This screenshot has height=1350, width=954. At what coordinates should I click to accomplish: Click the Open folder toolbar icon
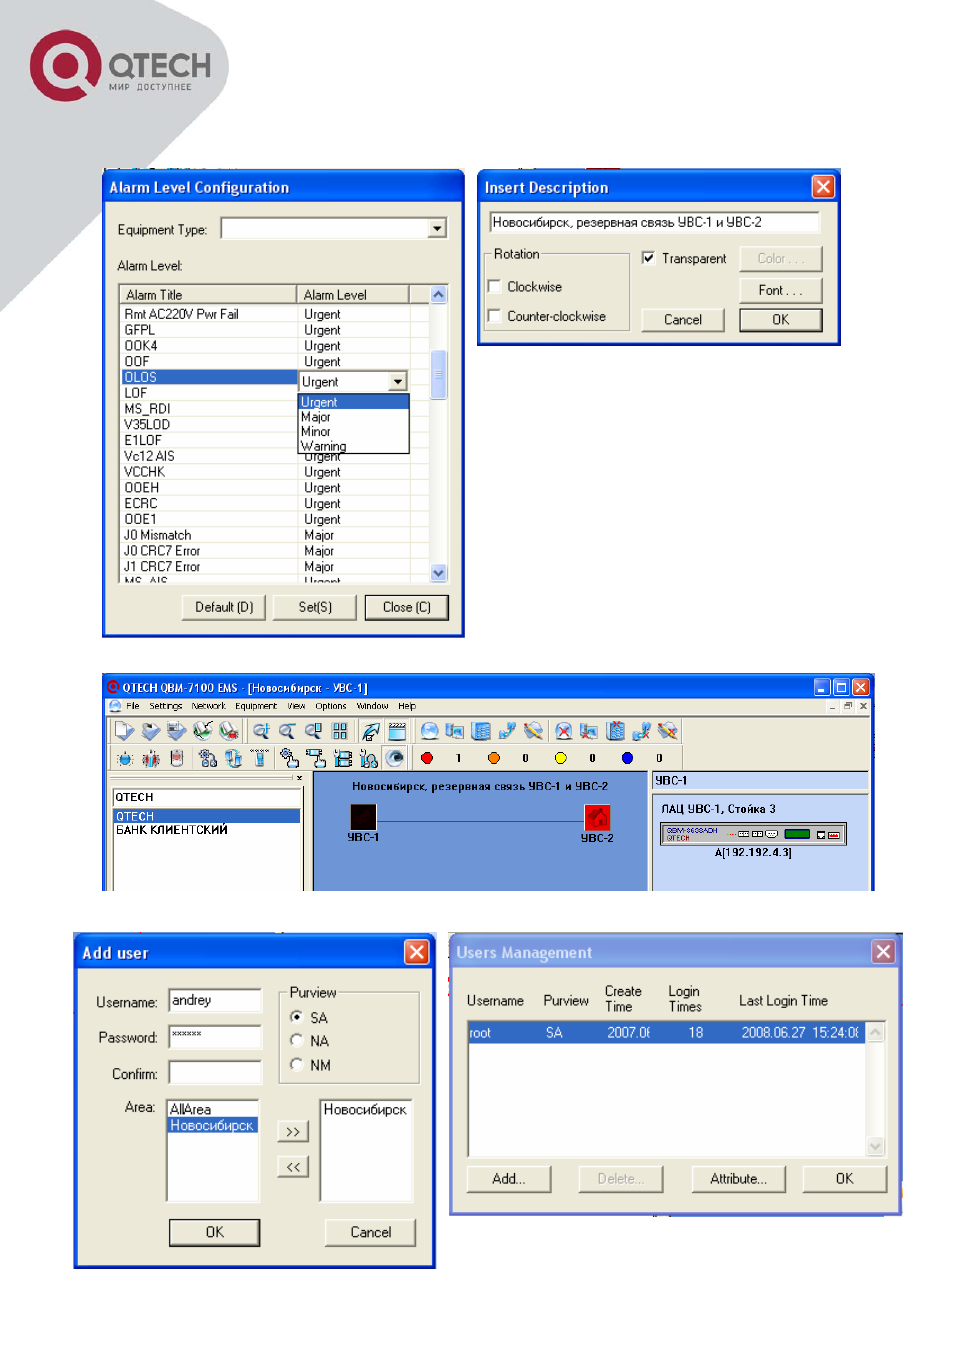point(151,731)
